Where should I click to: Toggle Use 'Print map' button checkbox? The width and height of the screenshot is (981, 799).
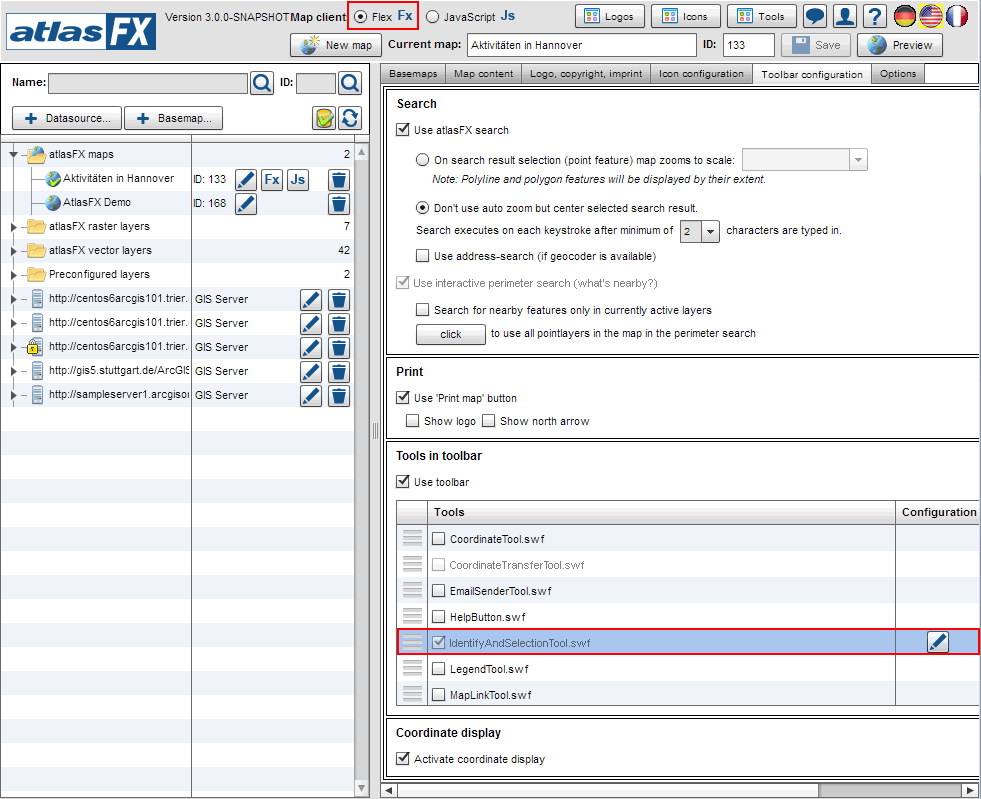point(403,397)
